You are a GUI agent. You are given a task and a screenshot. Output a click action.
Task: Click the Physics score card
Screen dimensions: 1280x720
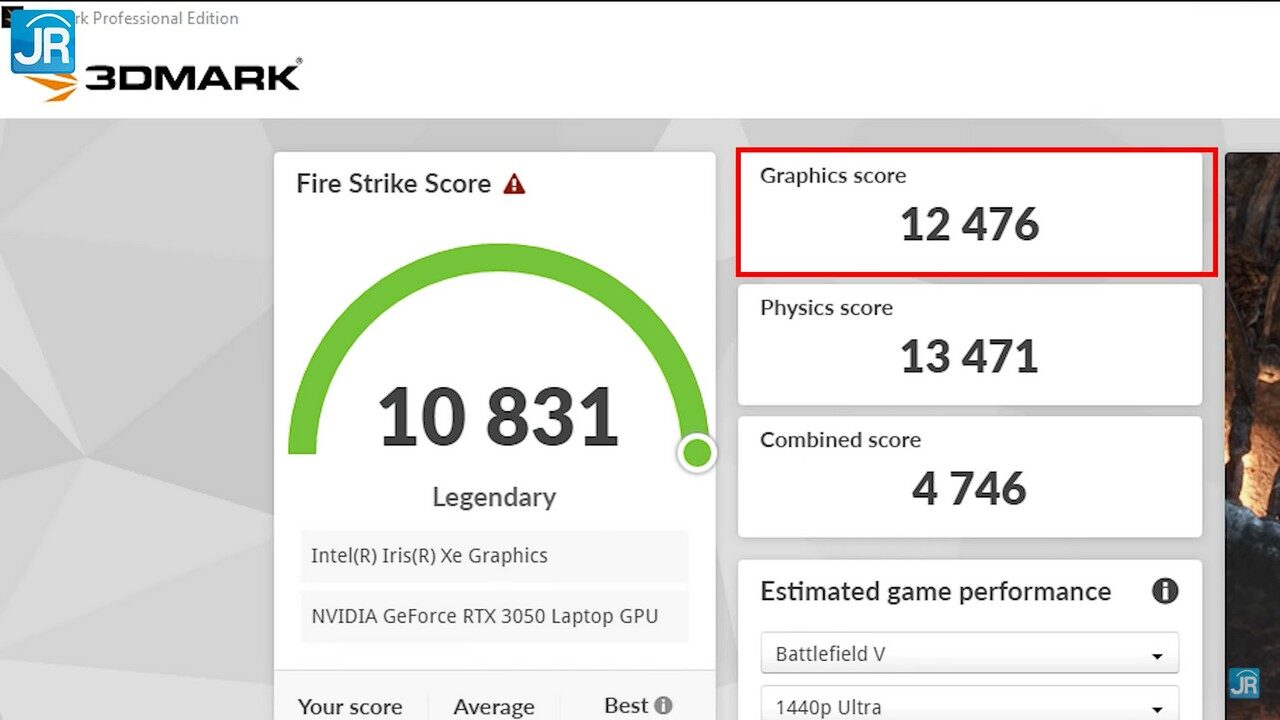(969, 343)
